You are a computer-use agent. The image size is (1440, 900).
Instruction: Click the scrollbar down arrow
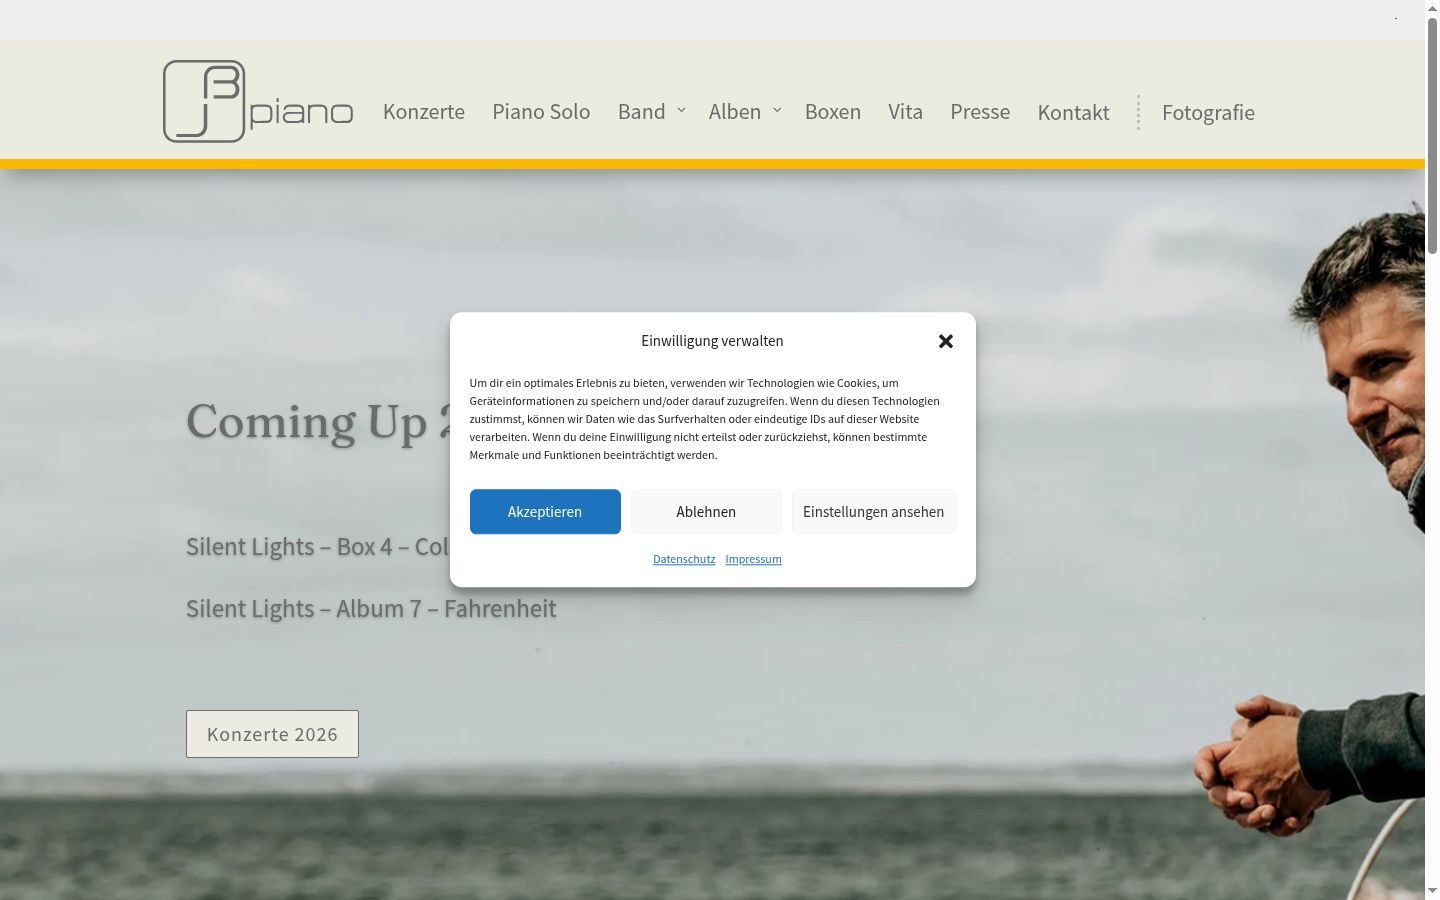[x=1432, y=891]
